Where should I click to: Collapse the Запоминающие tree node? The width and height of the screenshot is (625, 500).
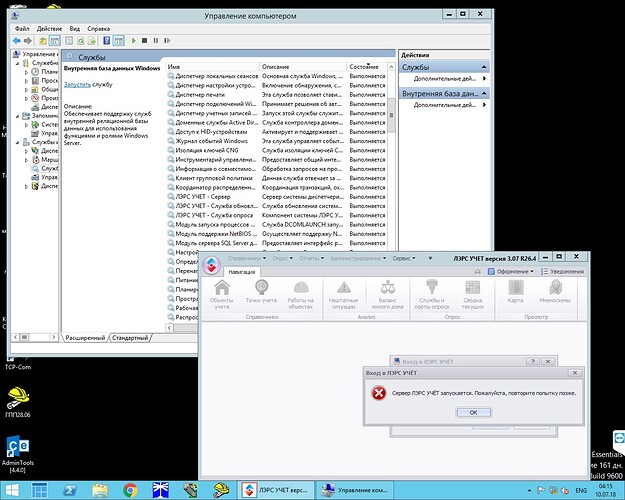coord(18,116)
